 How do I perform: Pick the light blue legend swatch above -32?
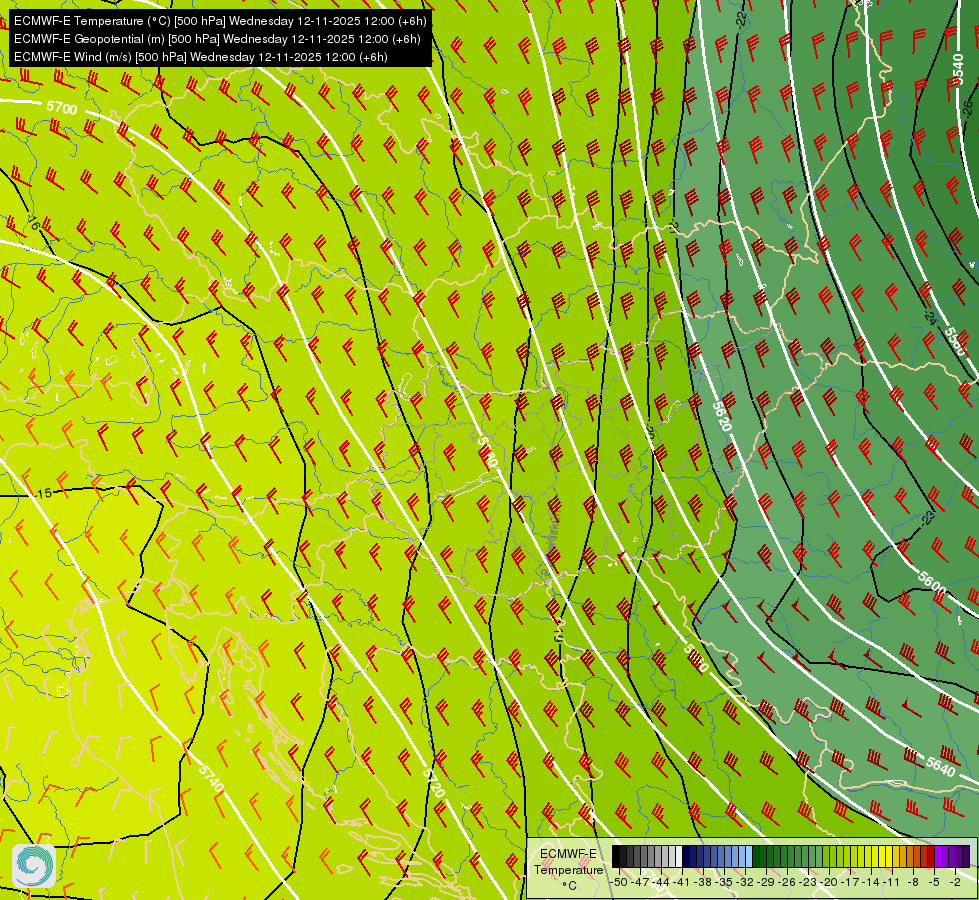[x=749, y=856]
